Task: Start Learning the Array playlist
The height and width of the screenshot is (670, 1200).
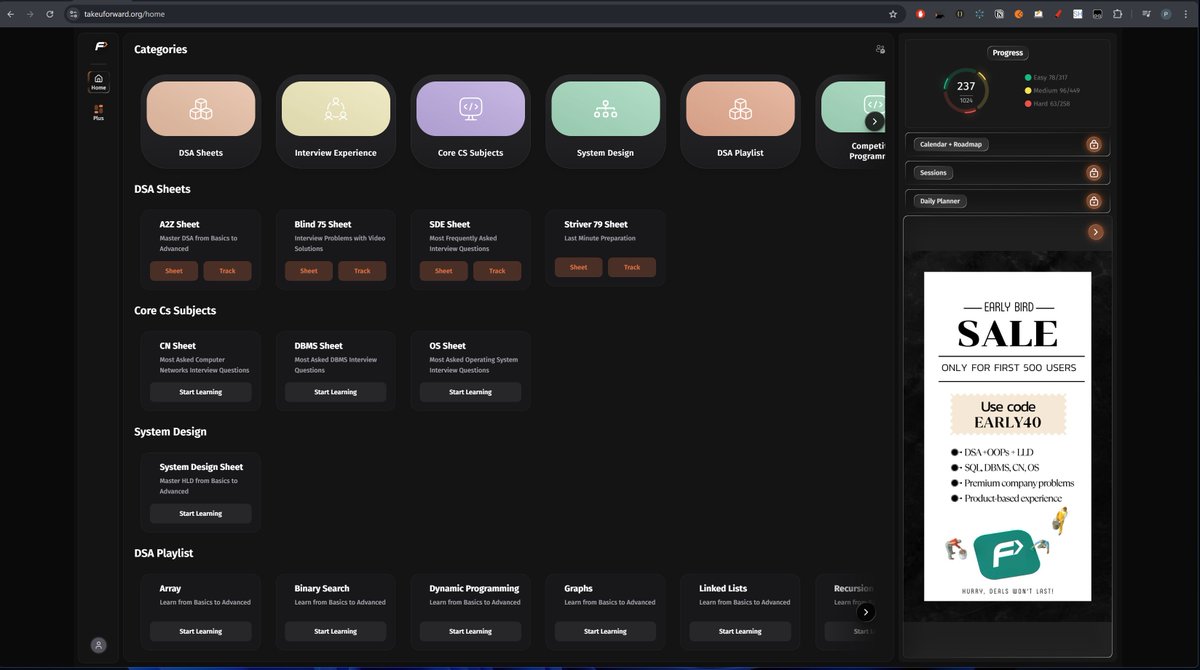Action: pyautogui.click(x=201, y=631)
